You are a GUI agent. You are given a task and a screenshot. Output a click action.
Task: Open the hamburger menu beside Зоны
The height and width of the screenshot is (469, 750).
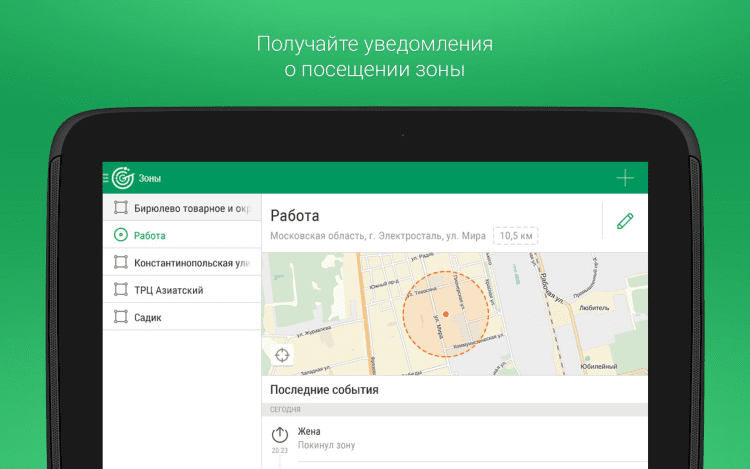click(106, 178)
